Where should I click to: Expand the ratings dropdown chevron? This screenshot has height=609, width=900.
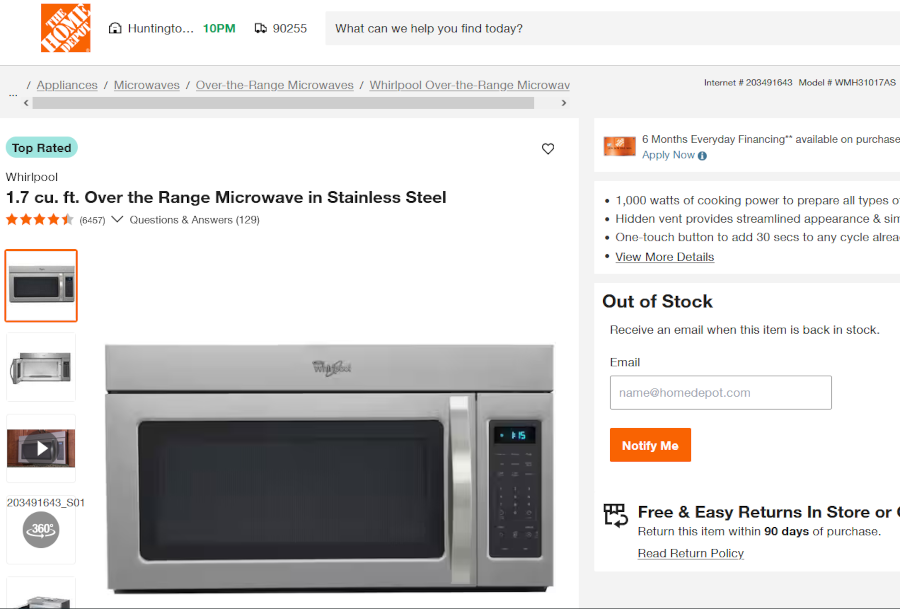(x=117, y=219)
